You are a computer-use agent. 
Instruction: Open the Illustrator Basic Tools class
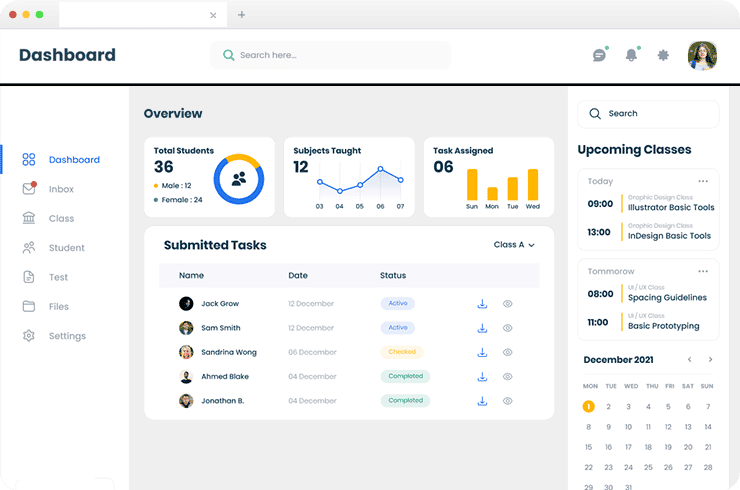coord(670,208)
